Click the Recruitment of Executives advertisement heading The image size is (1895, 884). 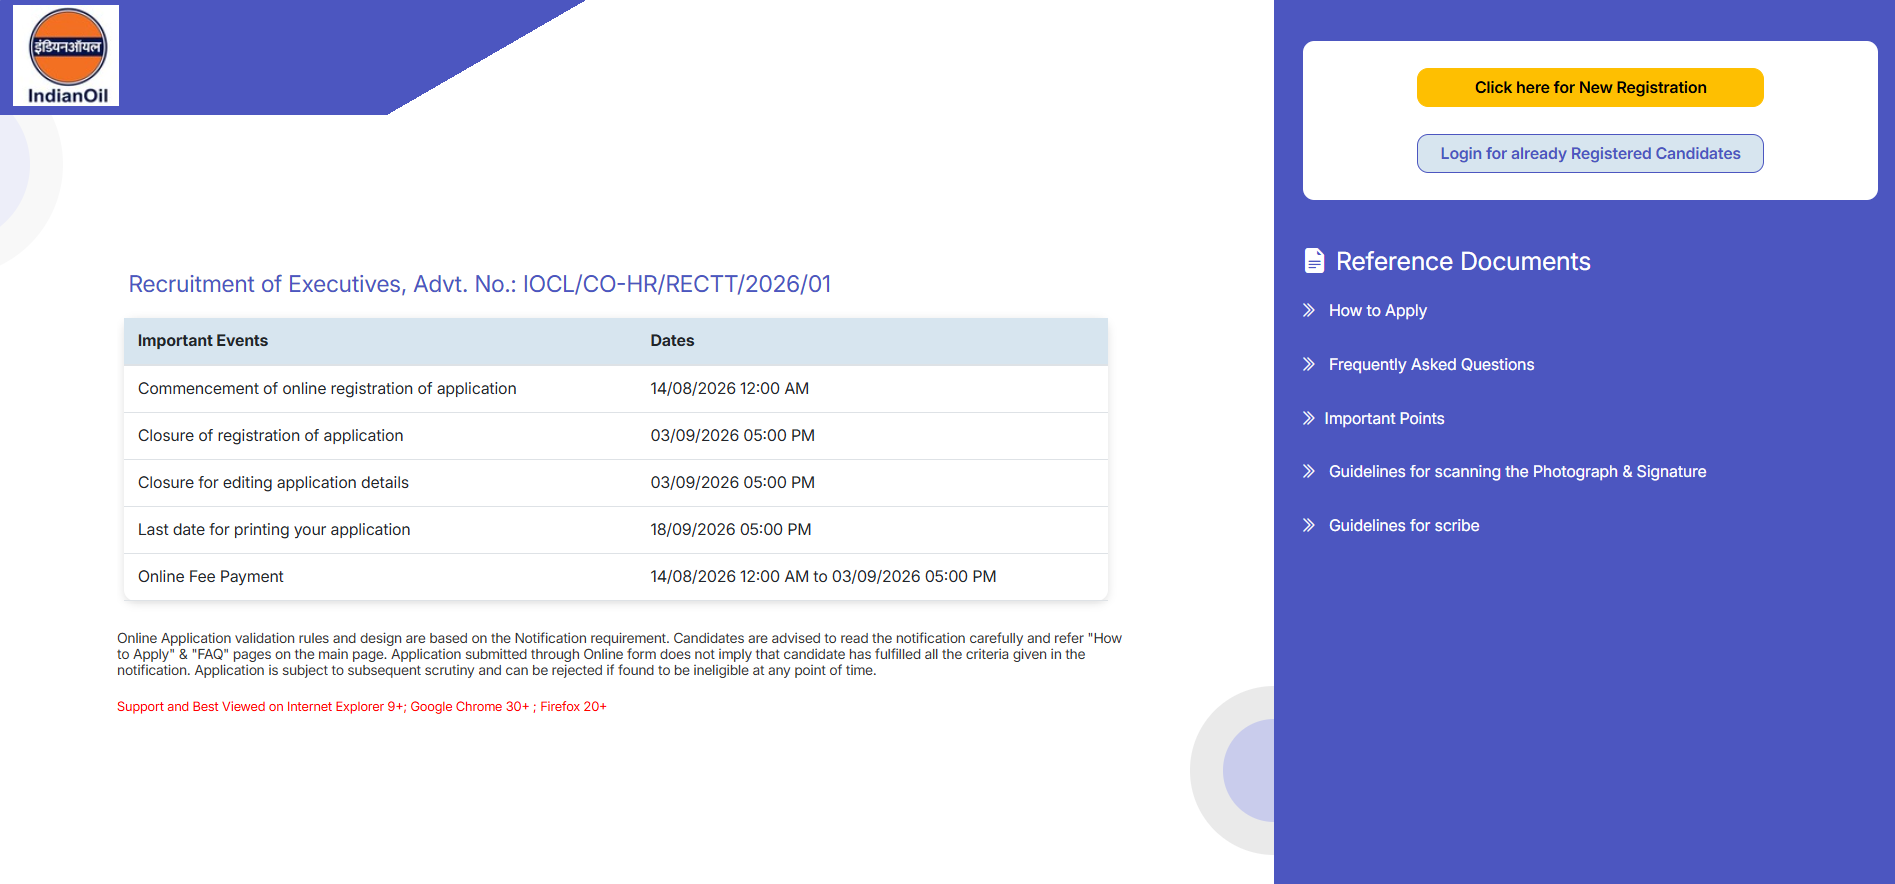480,284
